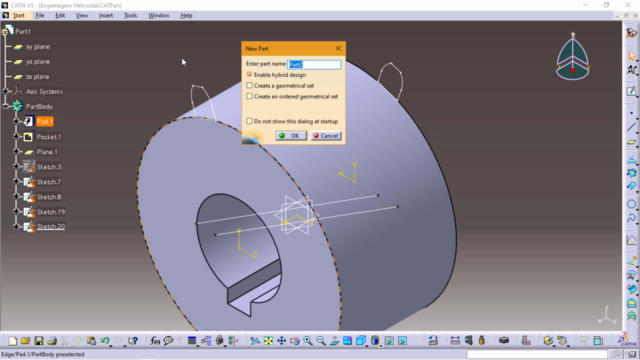Check Create an ordered geometrical set
This screenshot has width=640, height=360.
(249, 96)
